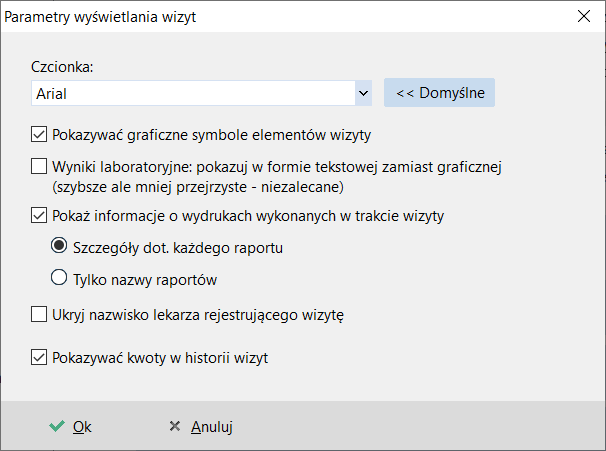Screen dimensions: 606x451
Task: Reset the font with the << Domyślne button
Action: 439,93
